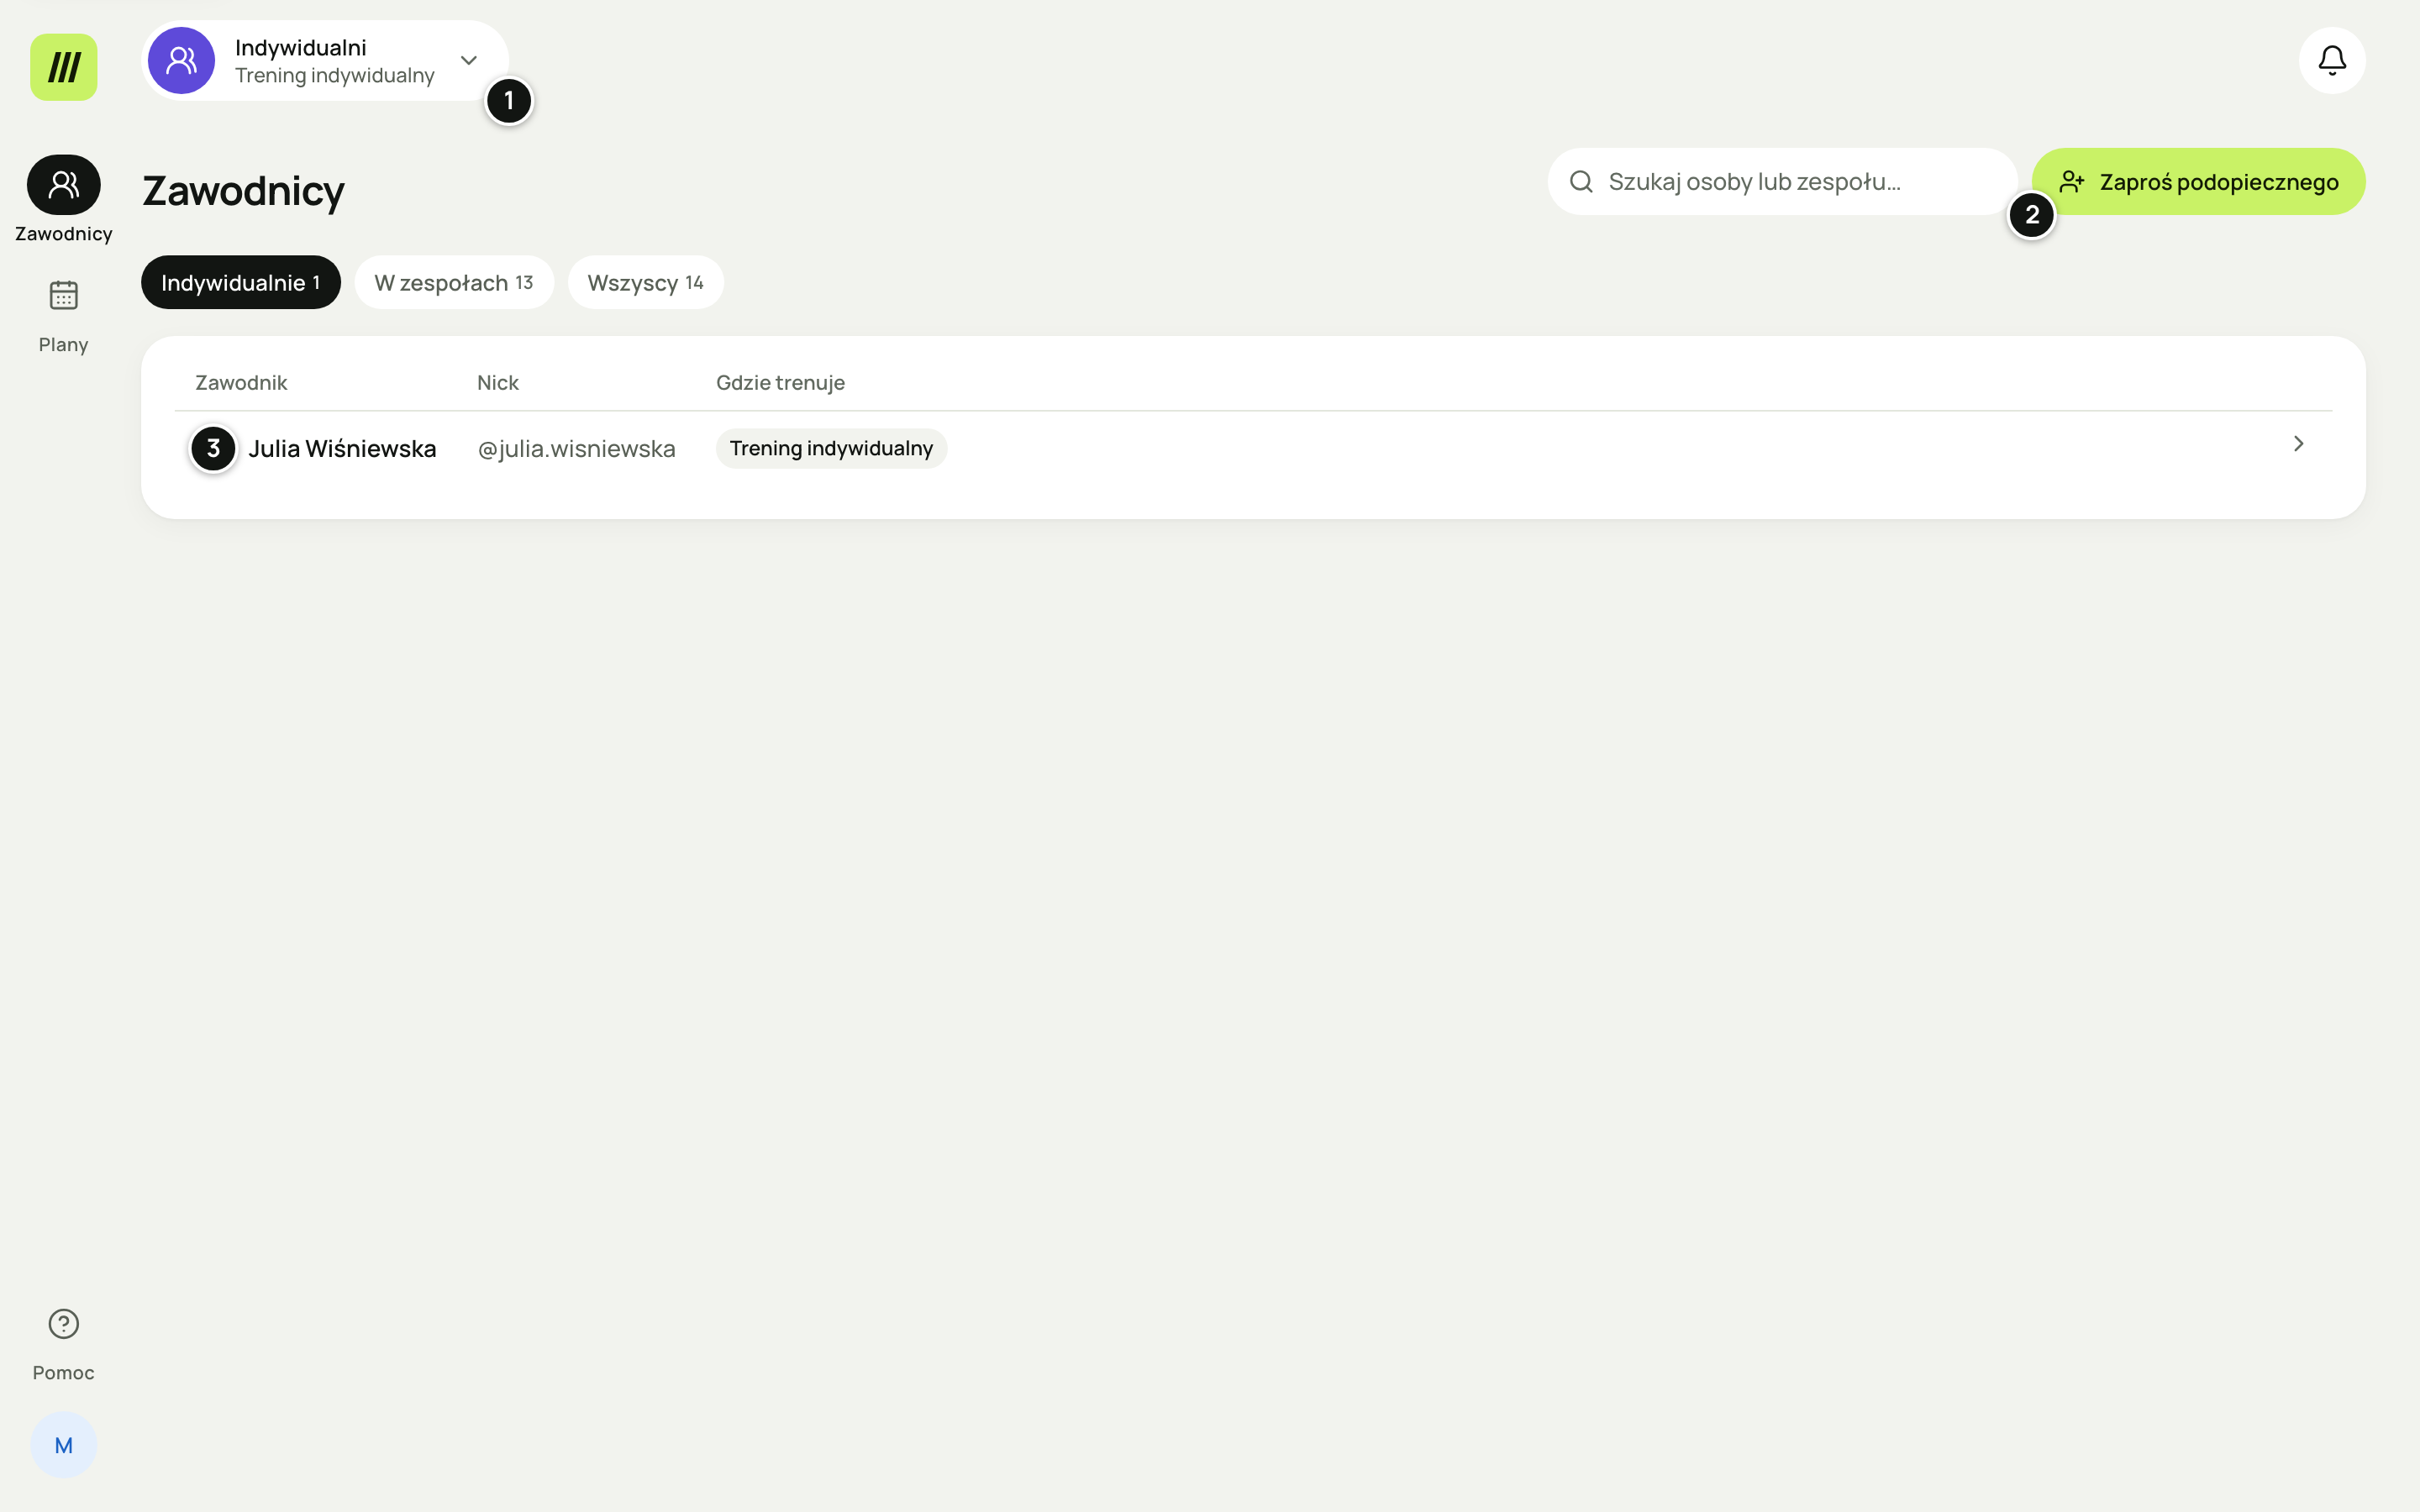Click the Trening indywidualny tag
This screenshot has width=2420, height=1512.
831,449
